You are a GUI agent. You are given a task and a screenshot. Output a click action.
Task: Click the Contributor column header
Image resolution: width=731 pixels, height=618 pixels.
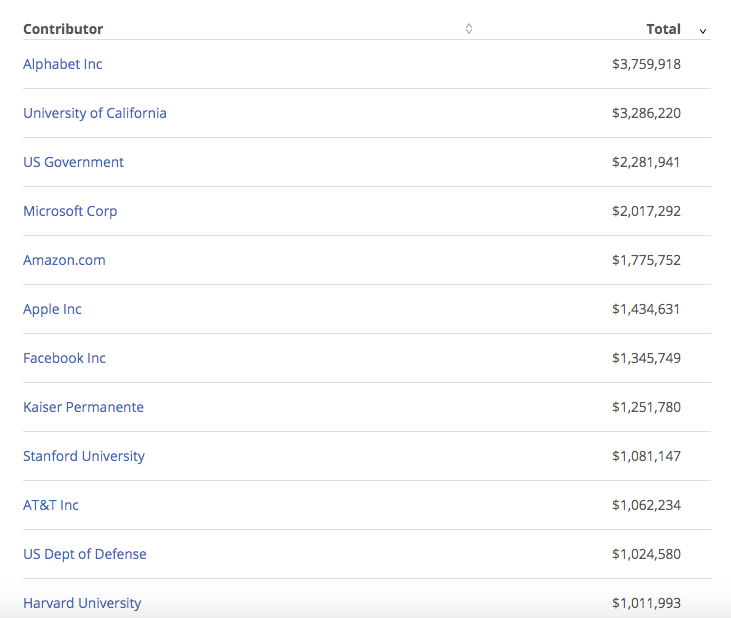63,29
